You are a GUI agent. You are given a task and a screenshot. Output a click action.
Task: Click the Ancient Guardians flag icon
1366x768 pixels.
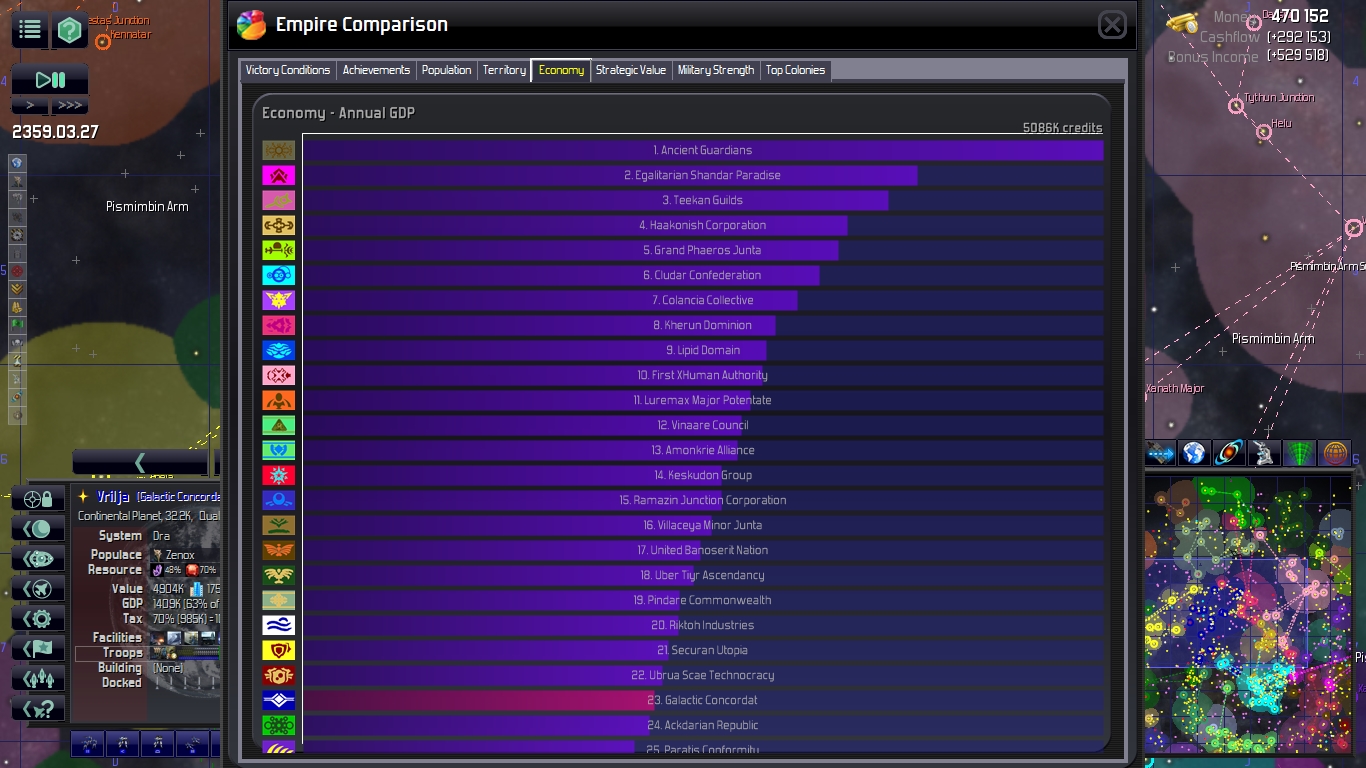tap(279, 150)
